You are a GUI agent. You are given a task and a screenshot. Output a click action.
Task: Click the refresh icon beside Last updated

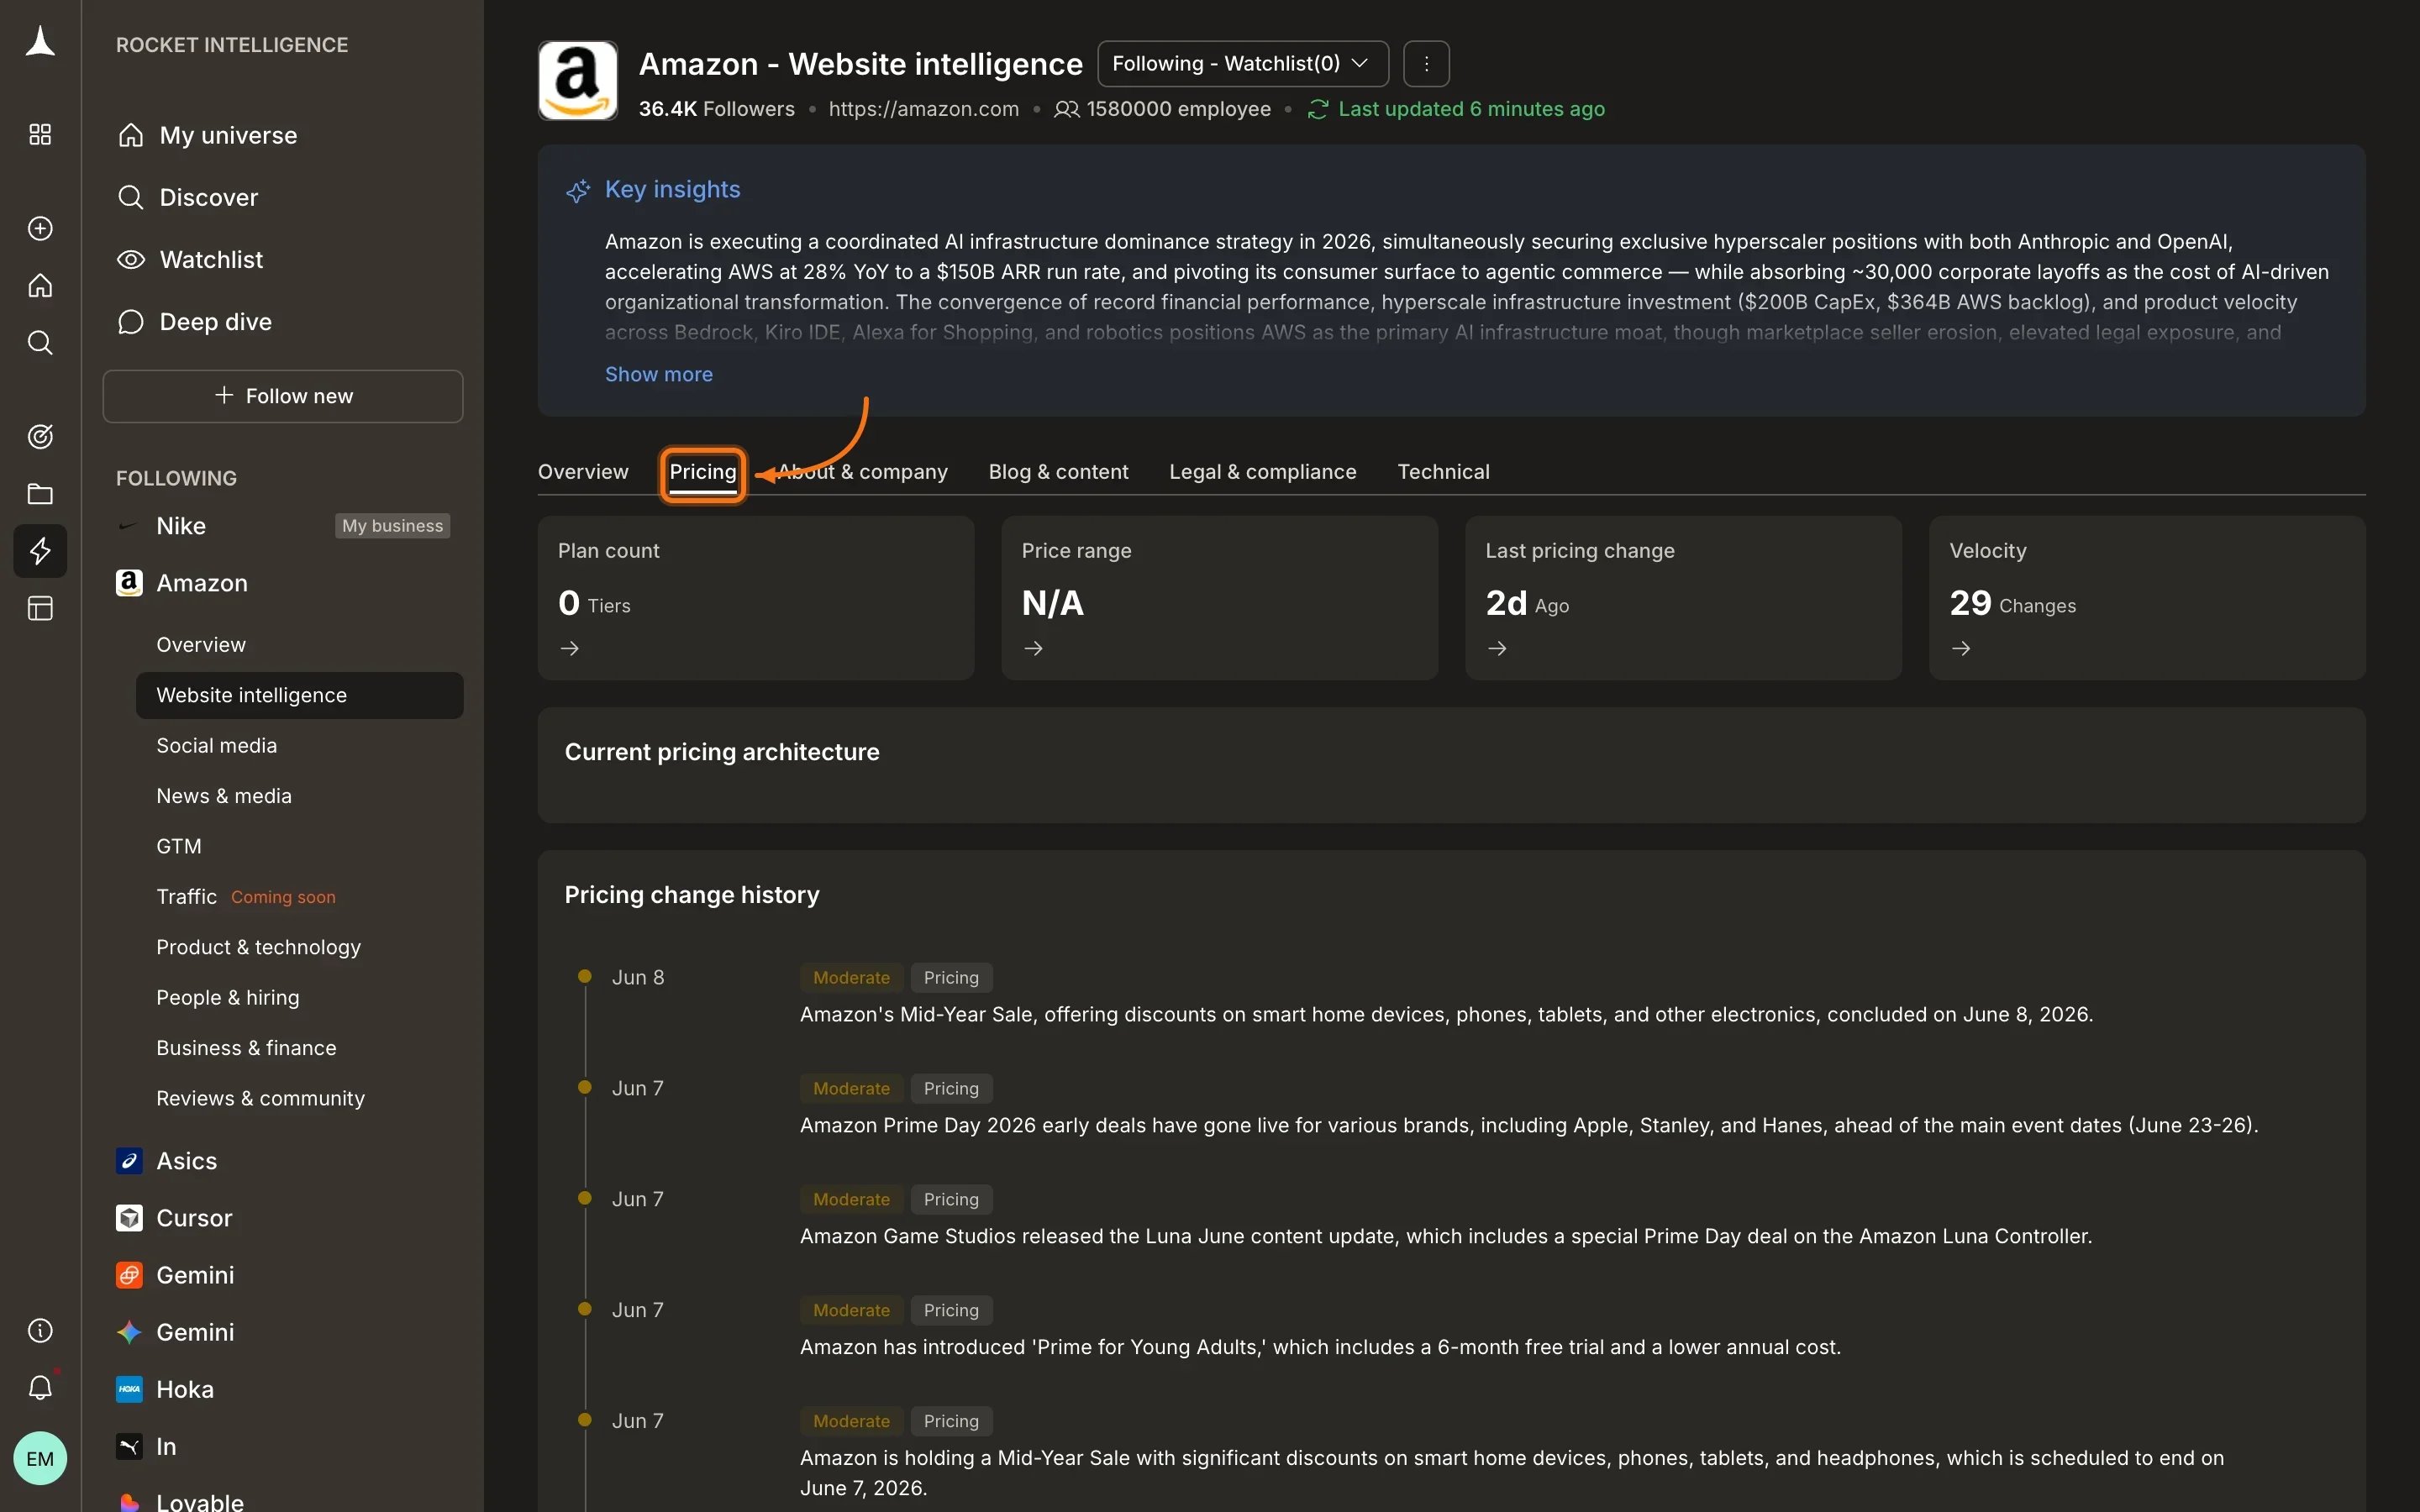1318,109
